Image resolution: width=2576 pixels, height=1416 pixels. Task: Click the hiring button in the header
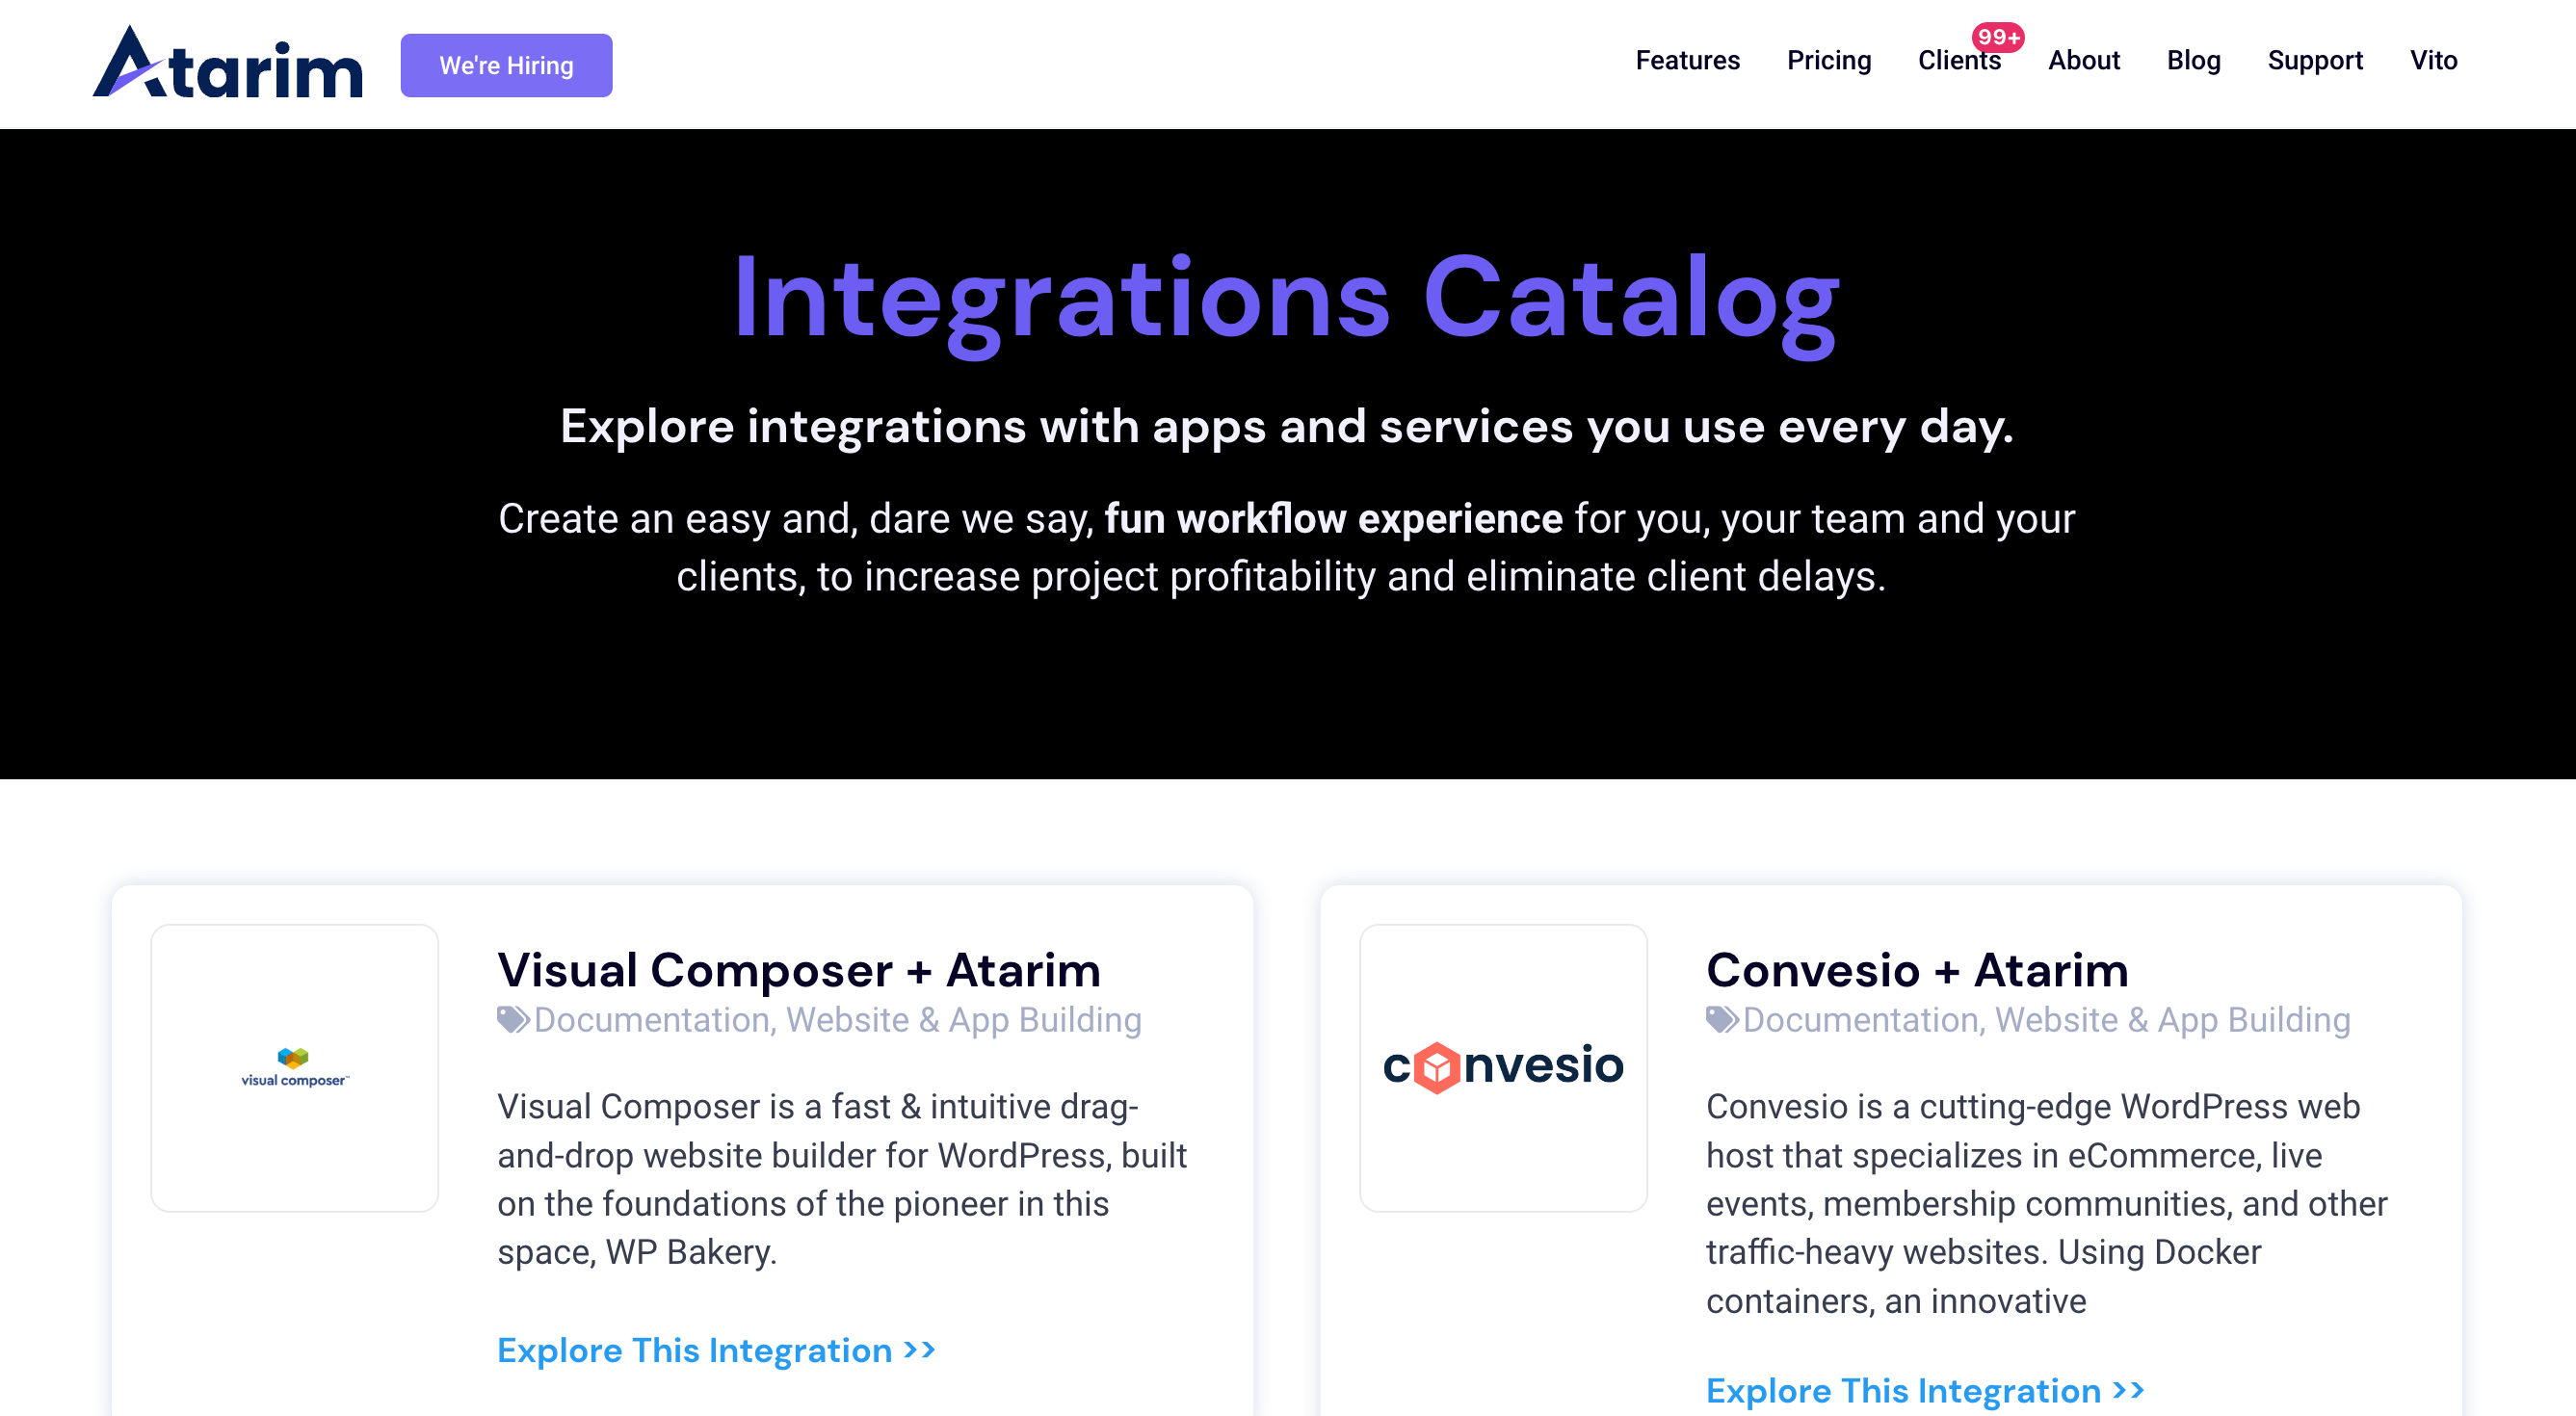point(506,65)
